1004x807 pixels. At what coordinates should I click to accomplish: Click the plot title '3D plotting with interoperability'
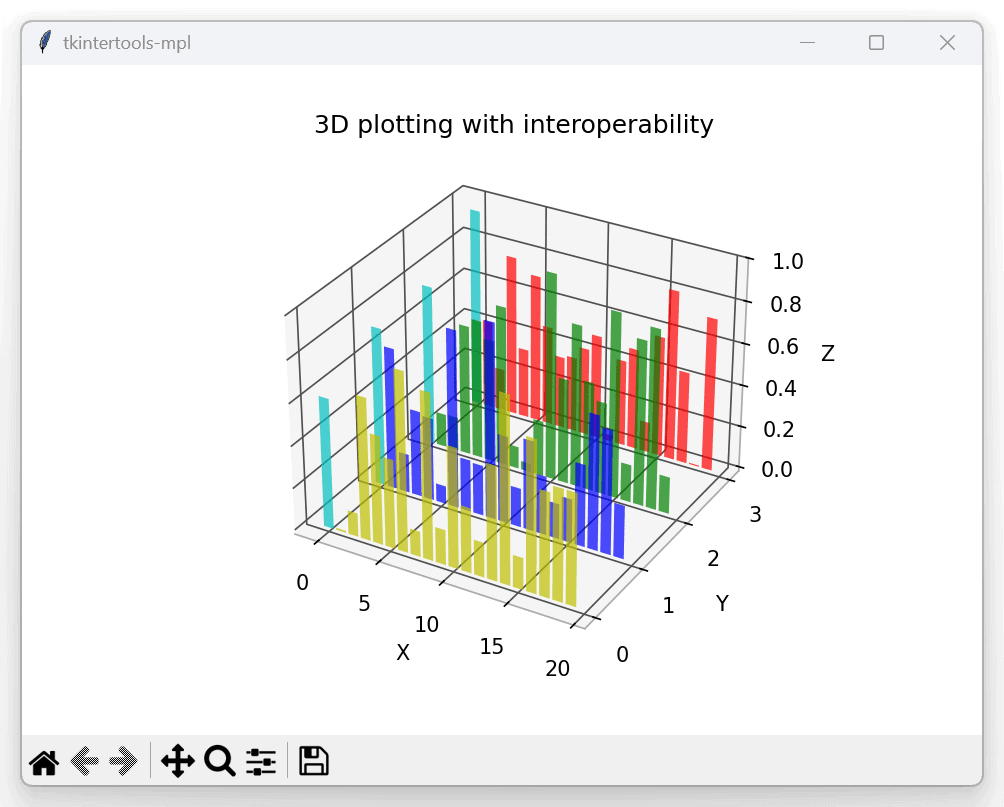514,124
